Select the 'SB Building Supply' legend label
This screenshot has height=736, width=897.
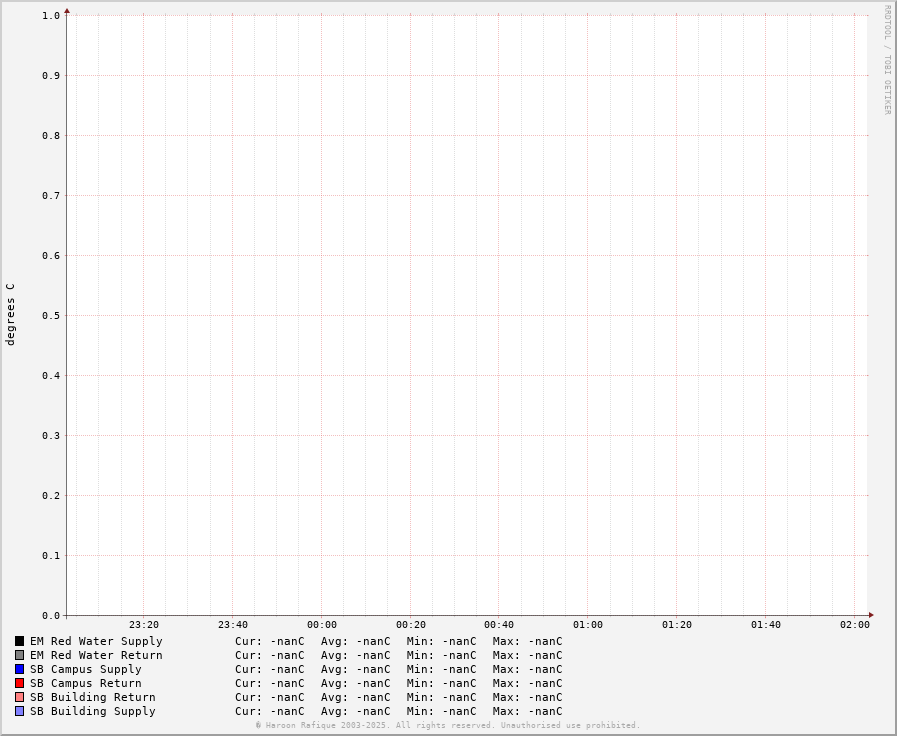tap(92, 711)
